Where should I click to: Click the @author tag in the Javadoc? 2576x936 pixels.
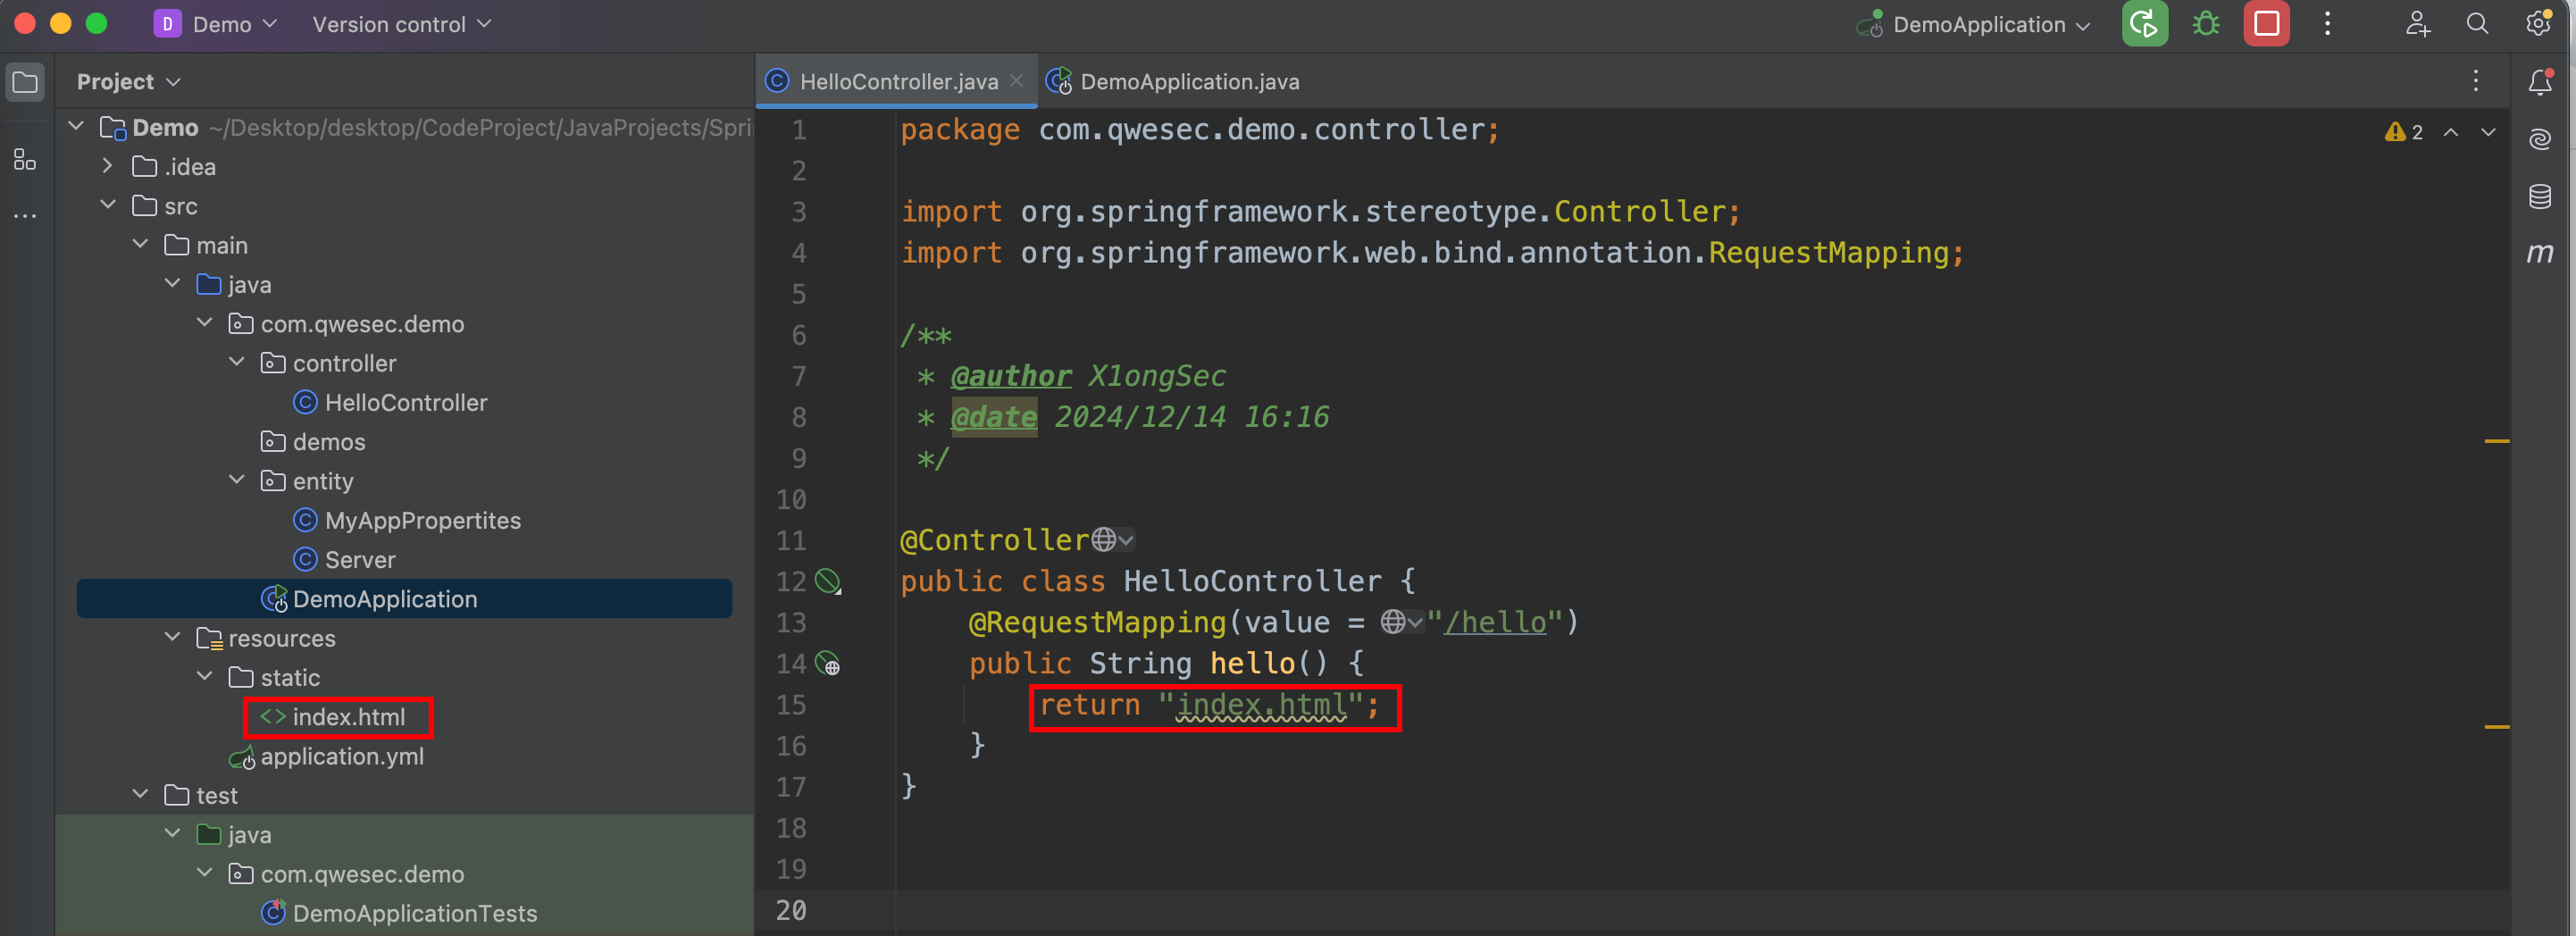click(1011, 376)
